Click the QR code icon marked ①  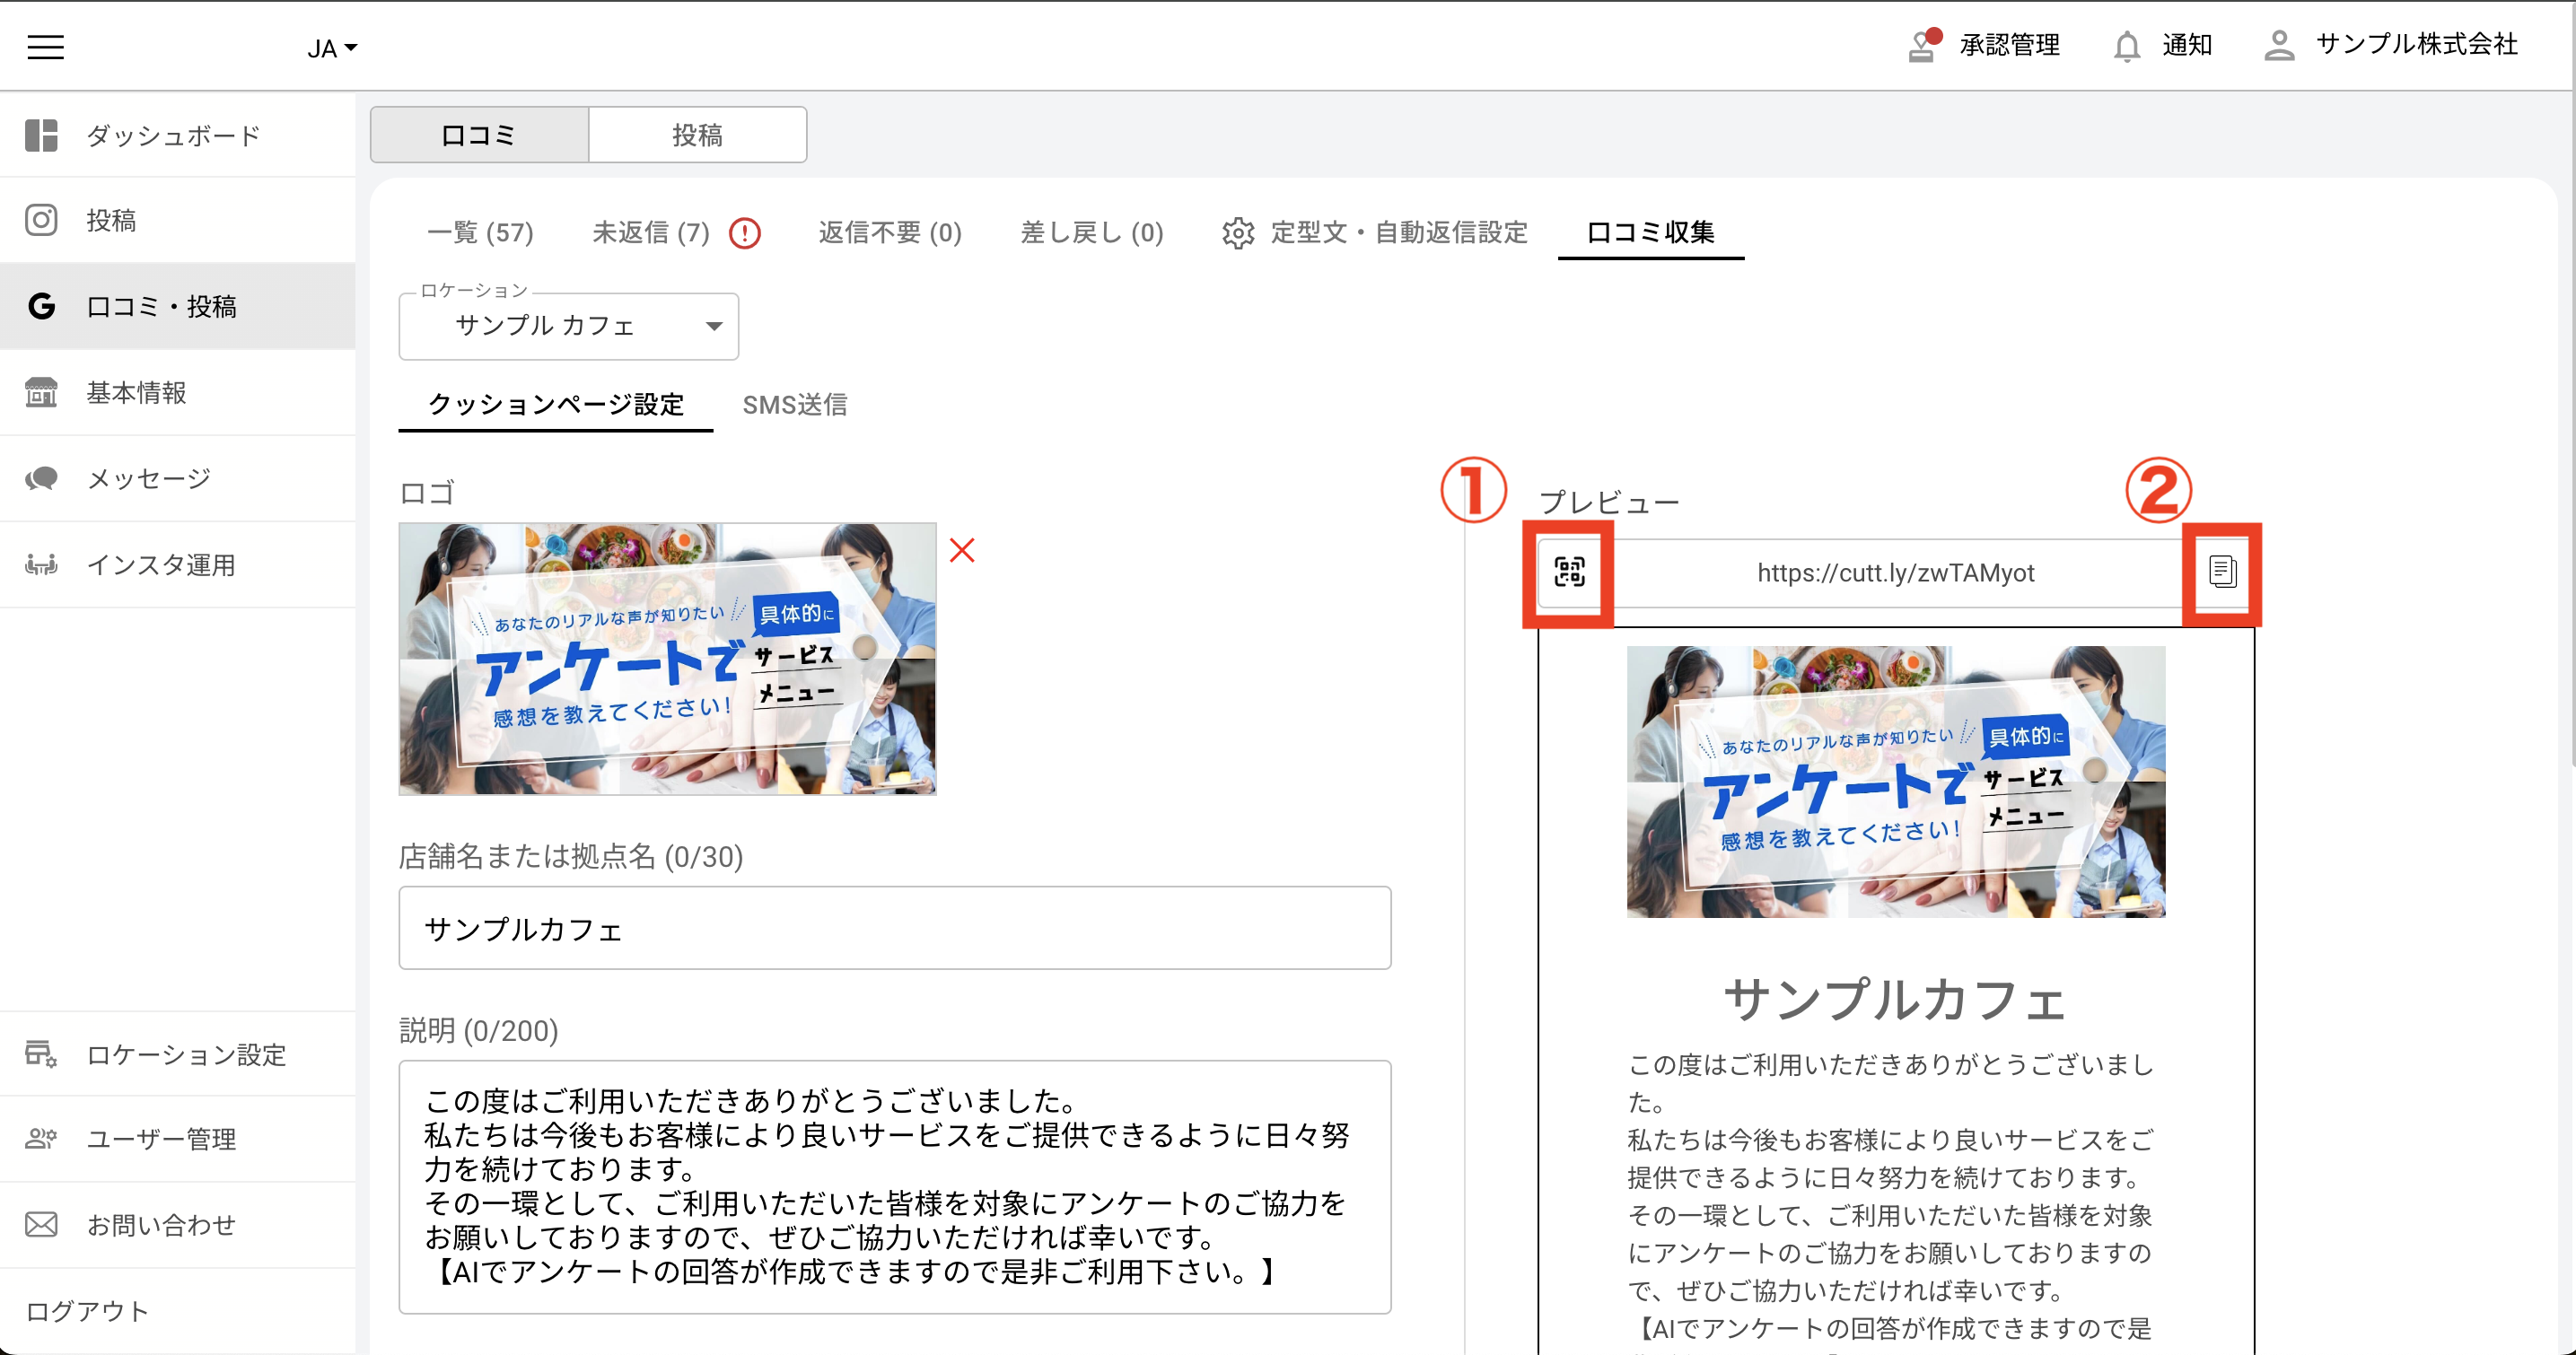1567,574
